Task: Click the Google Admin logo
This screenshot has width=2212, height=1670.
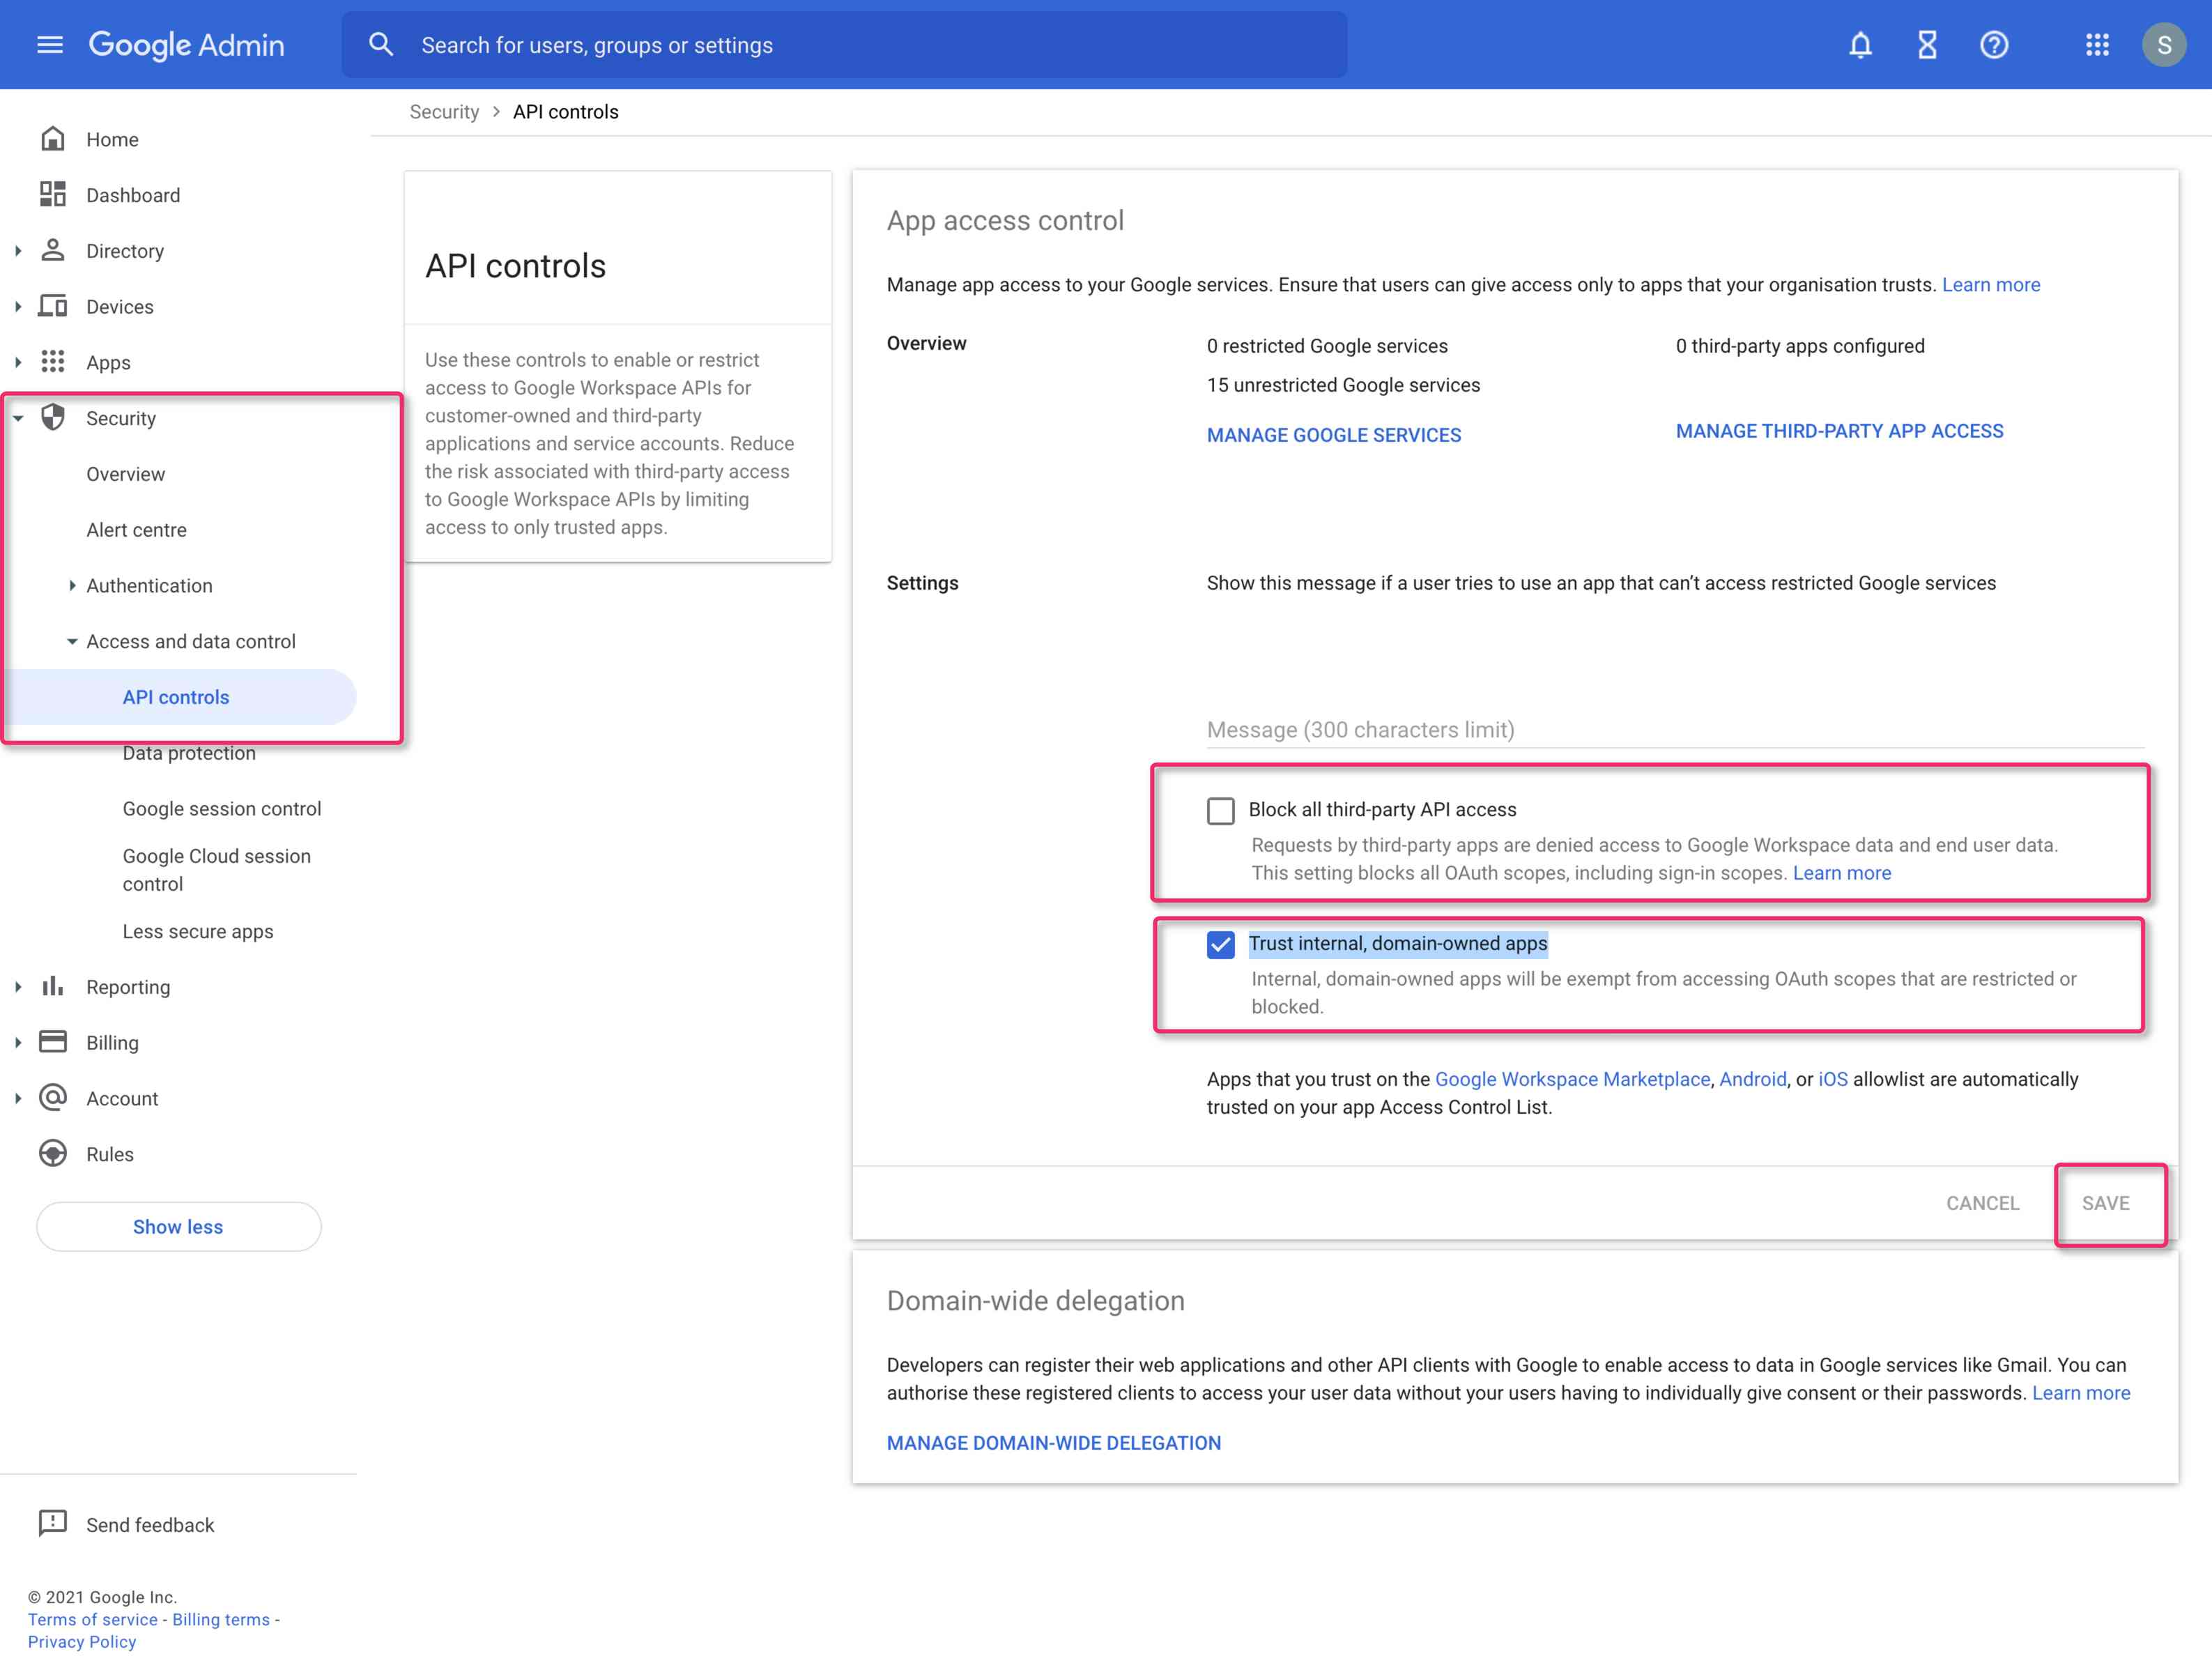Action: 187,45
